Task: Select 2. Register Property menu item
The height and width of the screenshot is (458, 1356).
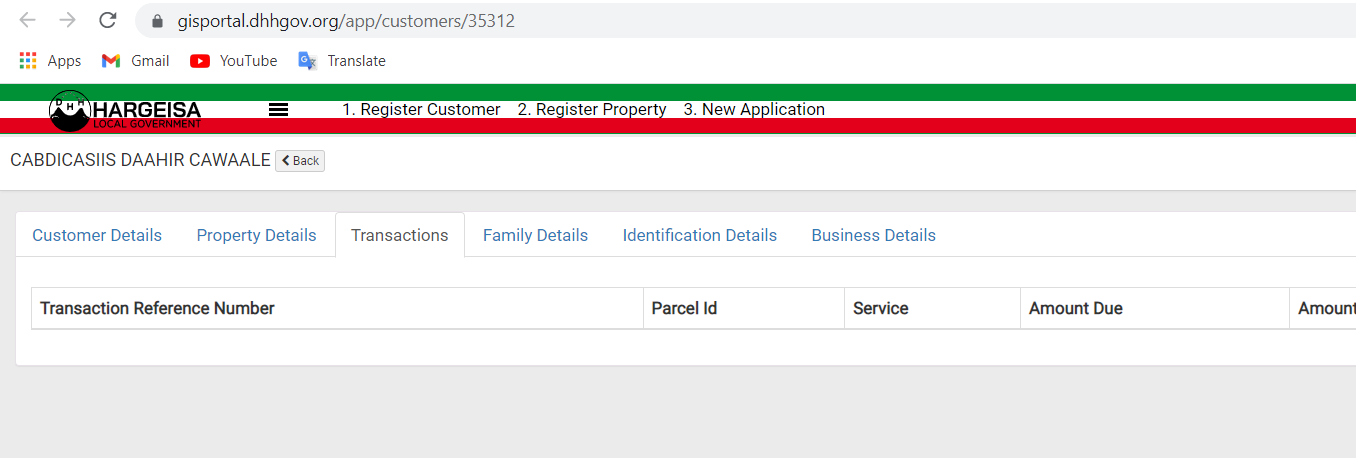Action: coord(592,110)
